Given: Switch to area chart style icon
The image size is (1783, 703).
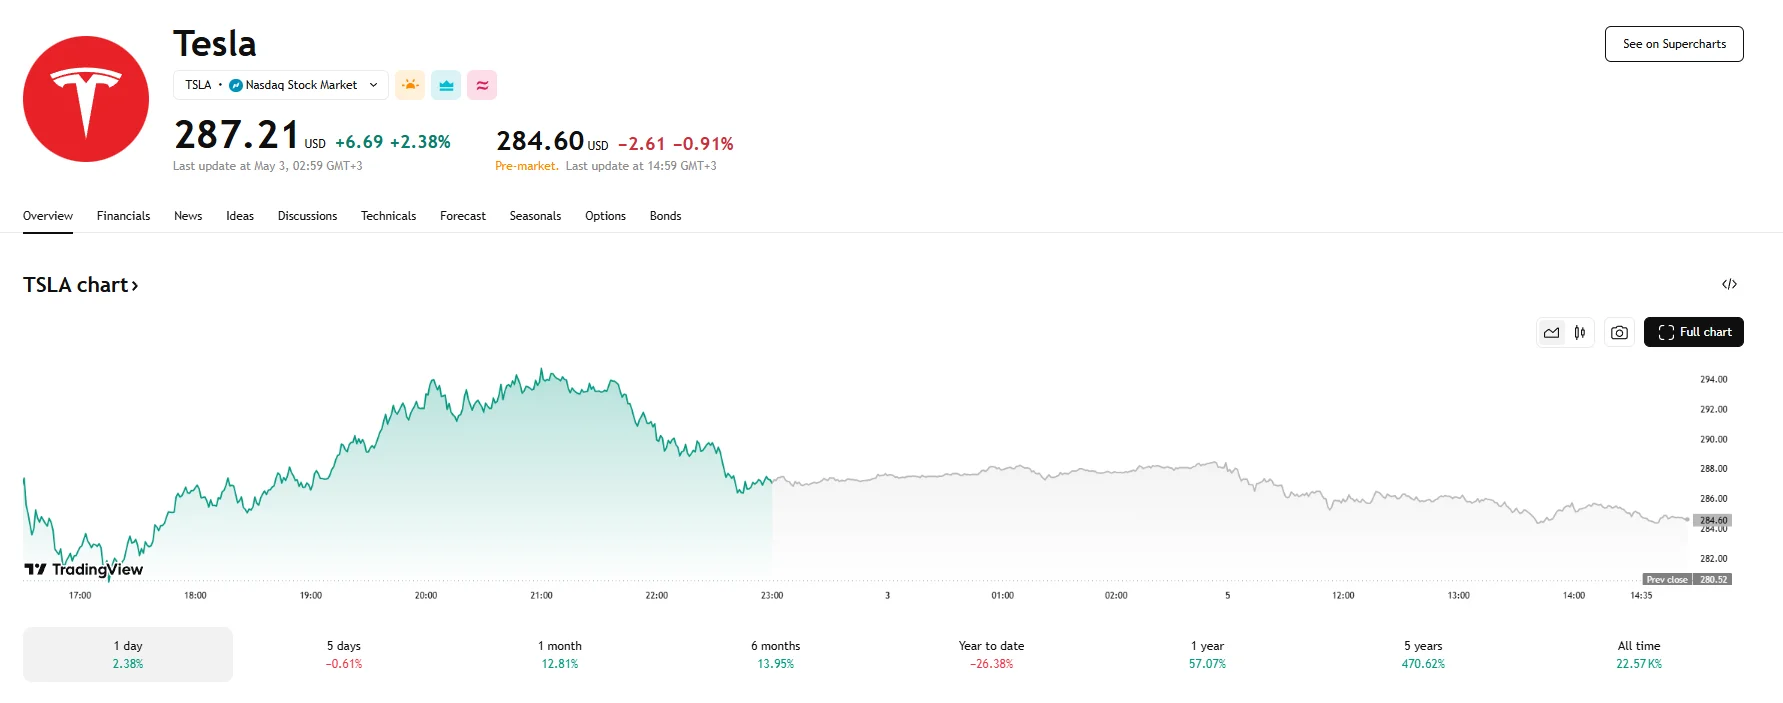Looking at the screenshot, I should [1551, 332].
